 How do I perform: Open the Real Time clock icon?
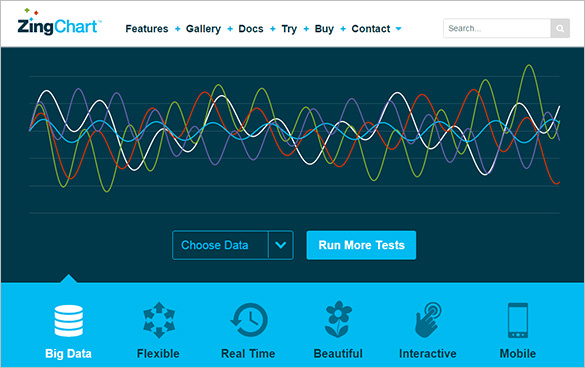(x=249, y=320)
